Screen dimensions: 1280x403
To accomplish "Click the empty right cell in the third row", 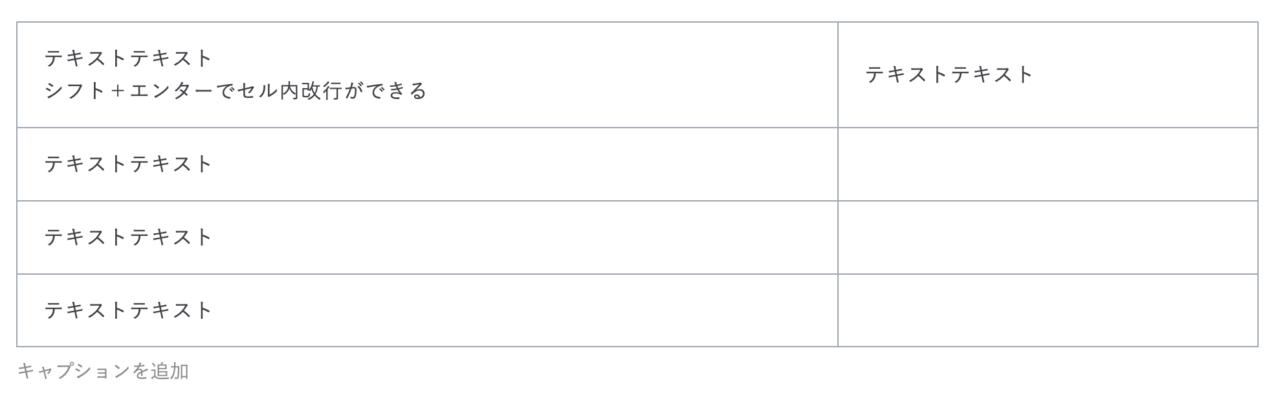I will point(1048,237).
